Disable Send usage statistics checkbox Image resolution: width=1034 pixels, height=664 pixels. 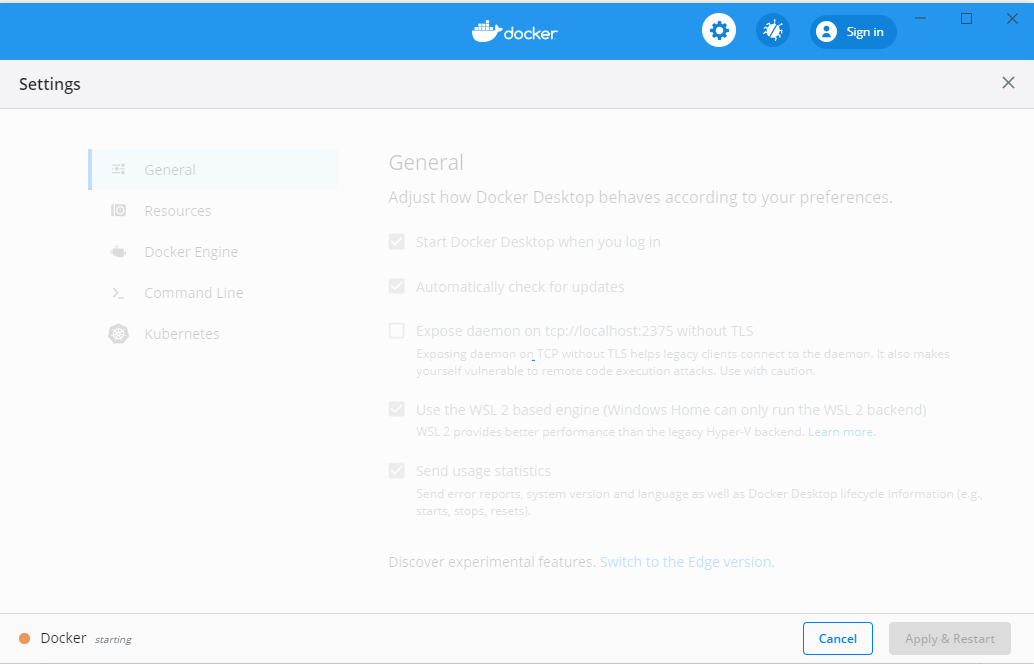tap(396, 470)
